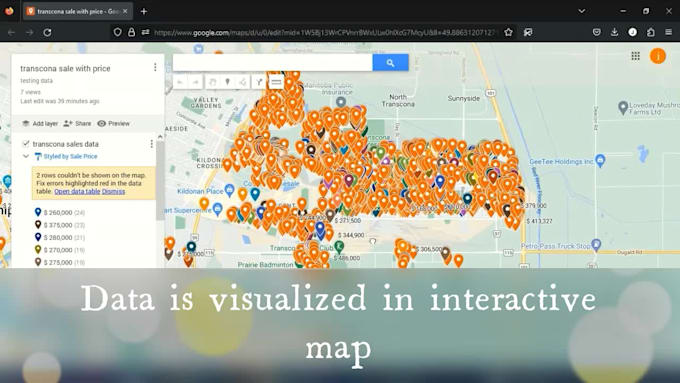The width and height of the screenshot is (680, 383).
Task: Click the Save to Pocket icon
Action: pyautogui.click(x=597, y=32)
